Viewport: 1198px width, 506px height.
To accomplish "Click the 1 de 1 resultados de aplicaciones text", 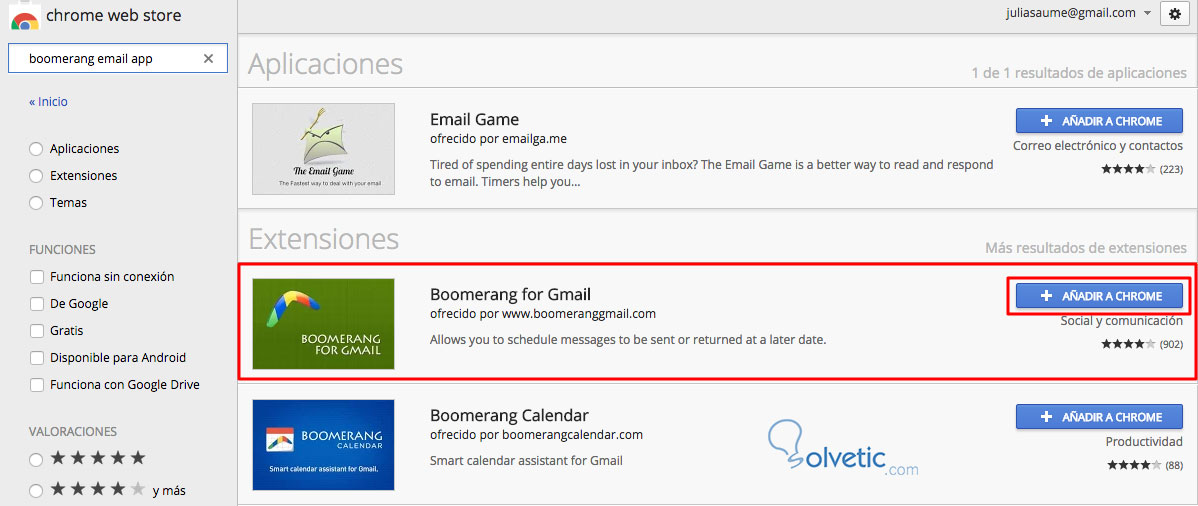I will tap(1079, 73).
